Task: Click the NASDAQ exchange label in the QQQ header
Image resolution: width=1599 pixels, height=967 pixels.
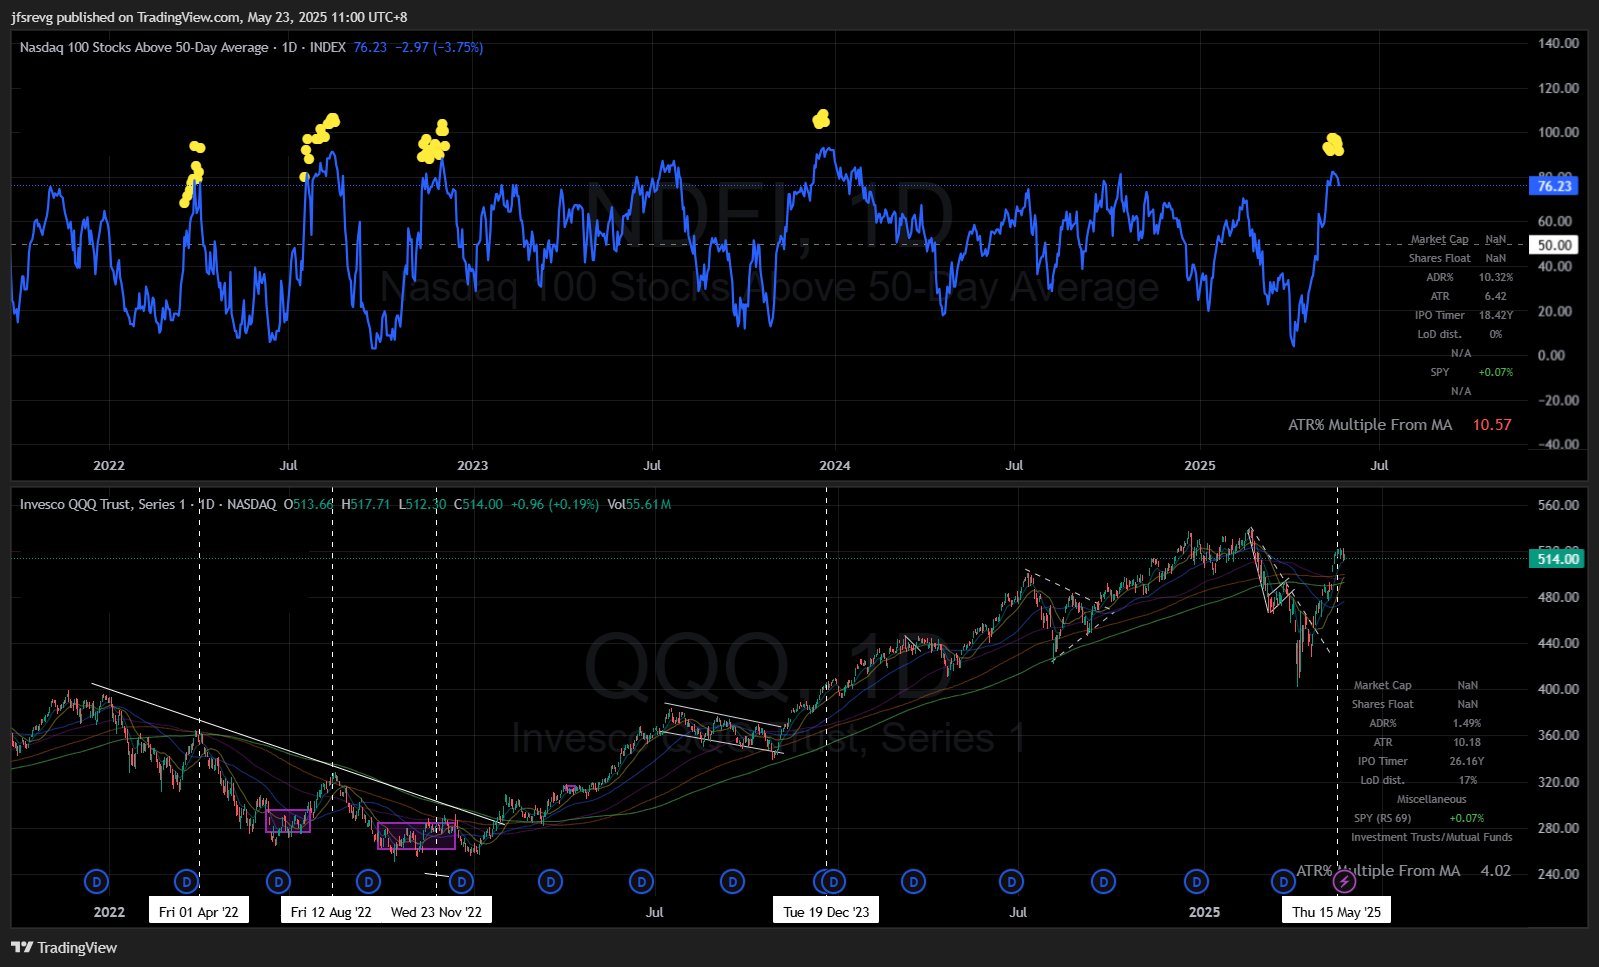Action: click(x=251, y=504)
